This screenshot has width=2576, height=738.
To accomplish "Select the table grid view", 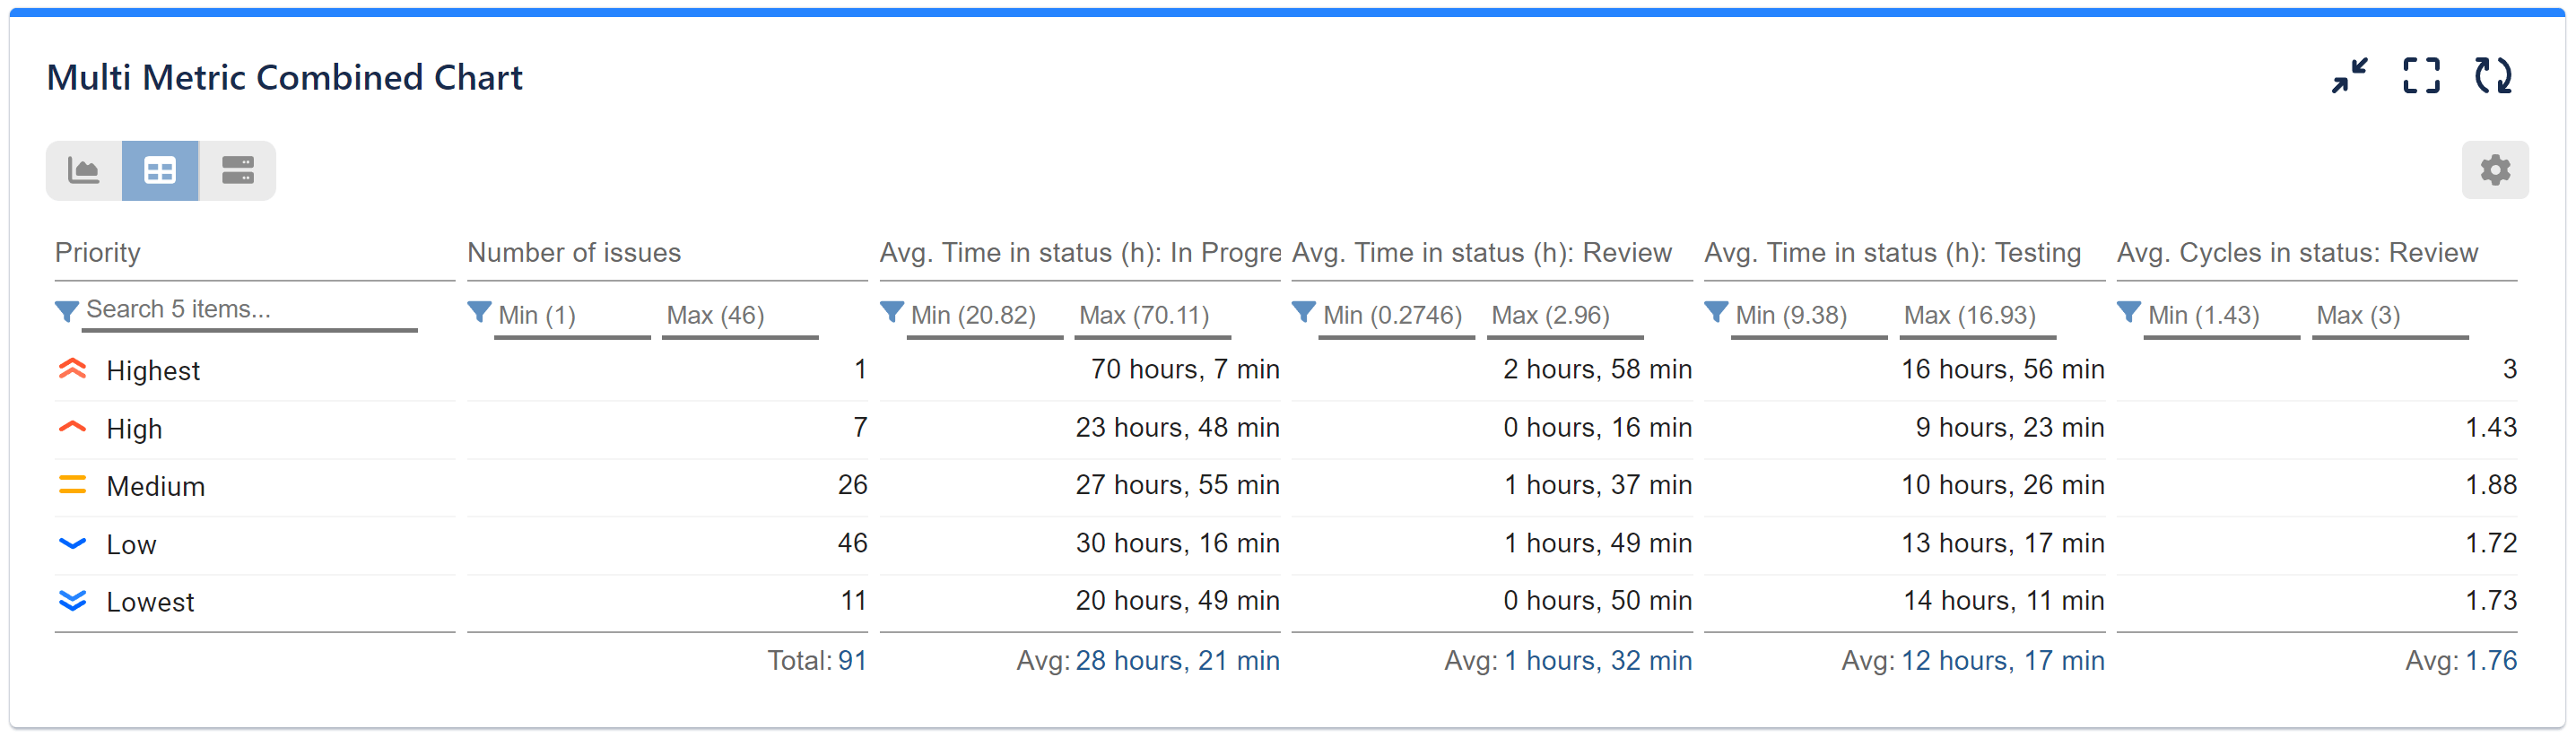I will (x=160, y=171).
